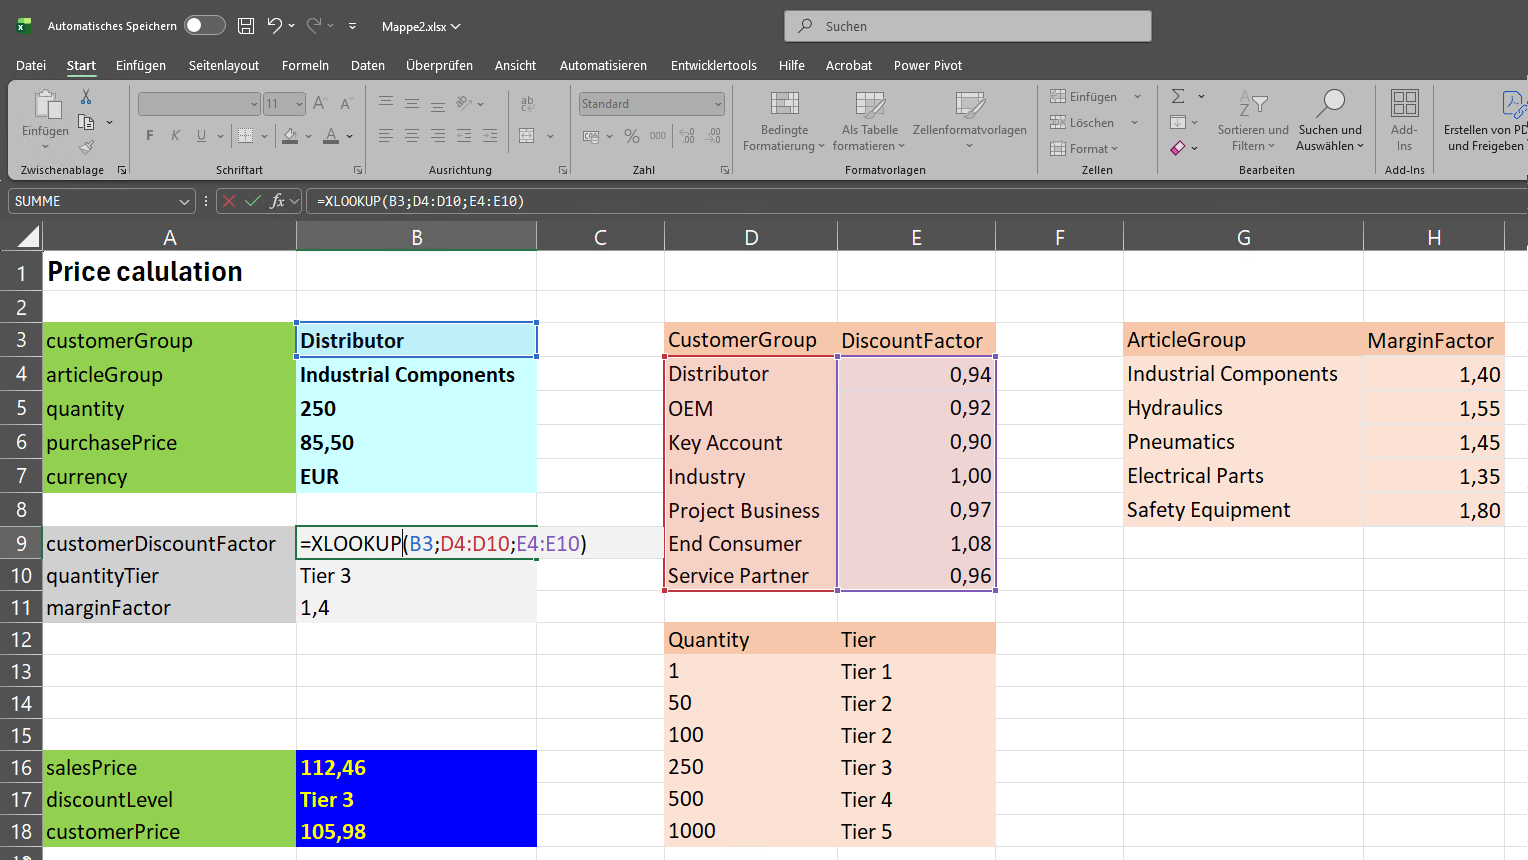
Task: Switch to the Daten tab
Action: (368, 65)
